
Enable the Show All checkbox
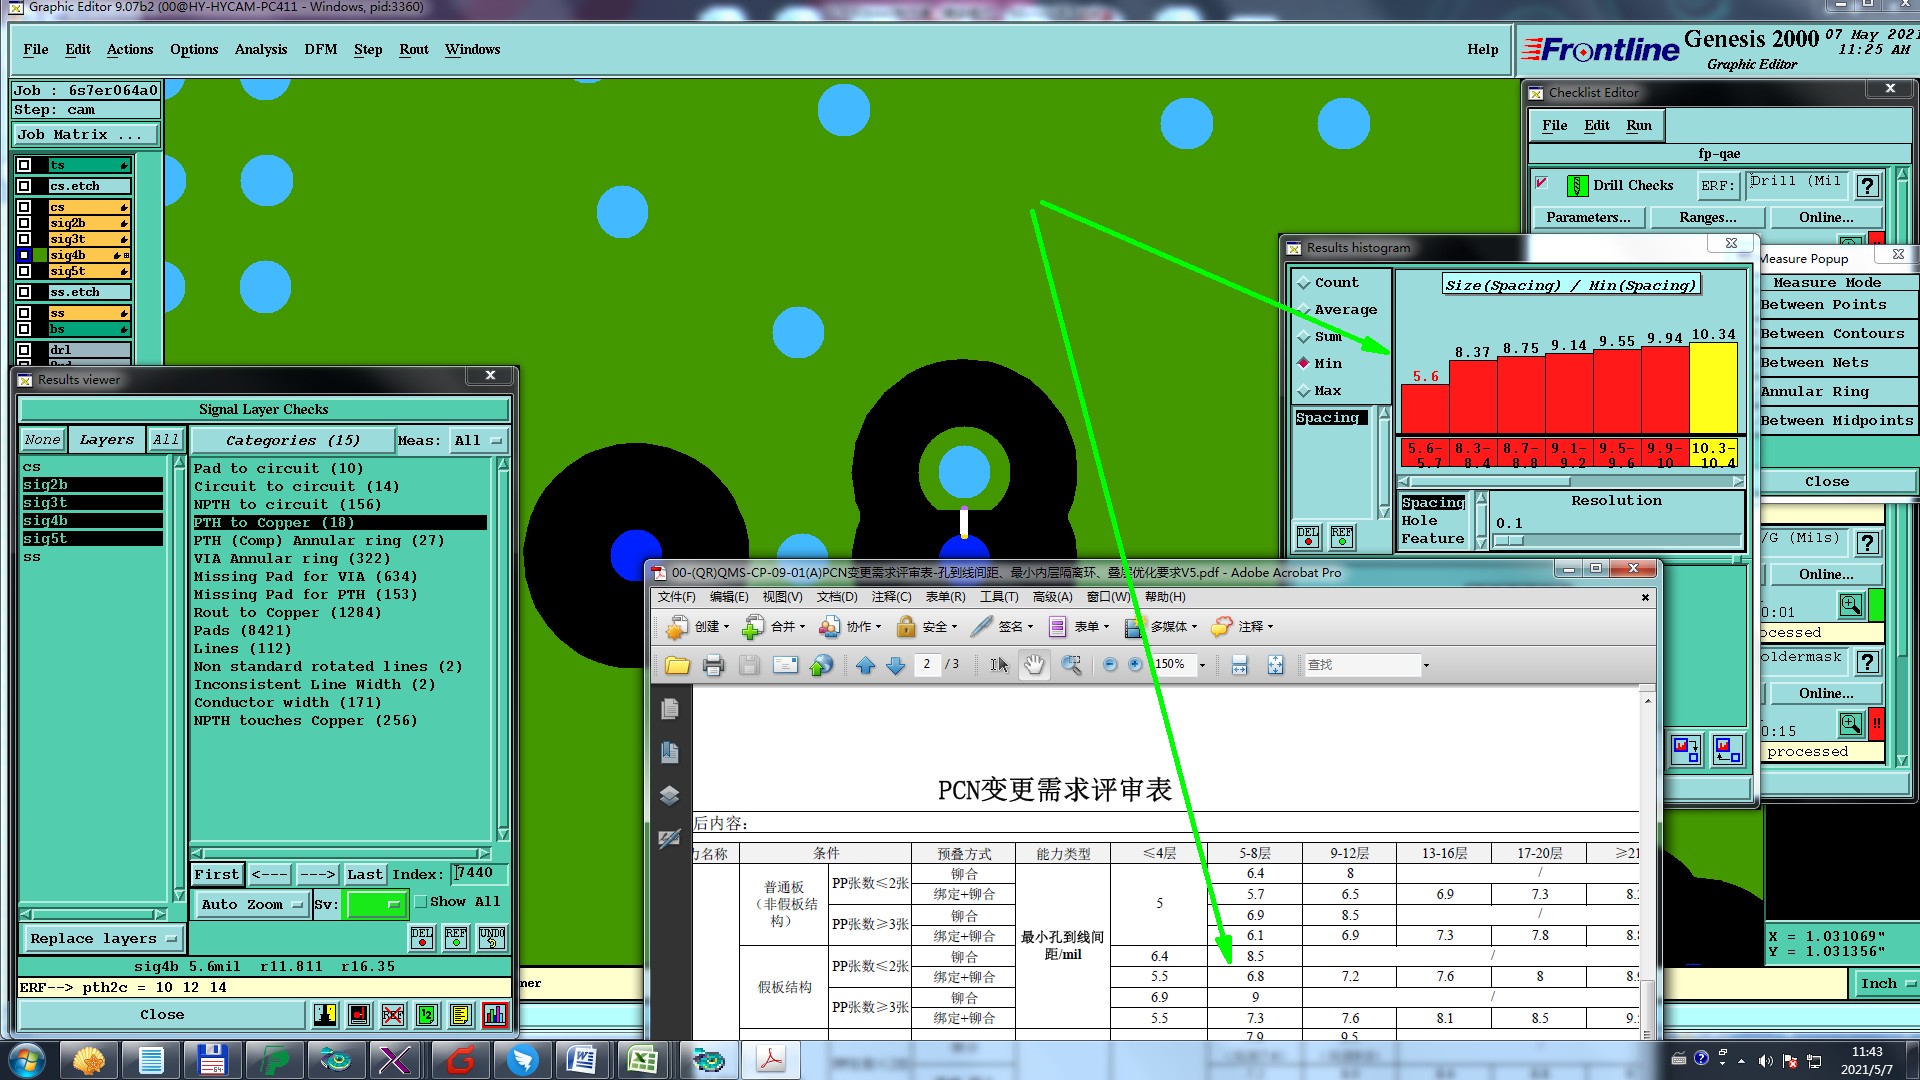click(x=422, y=902)
